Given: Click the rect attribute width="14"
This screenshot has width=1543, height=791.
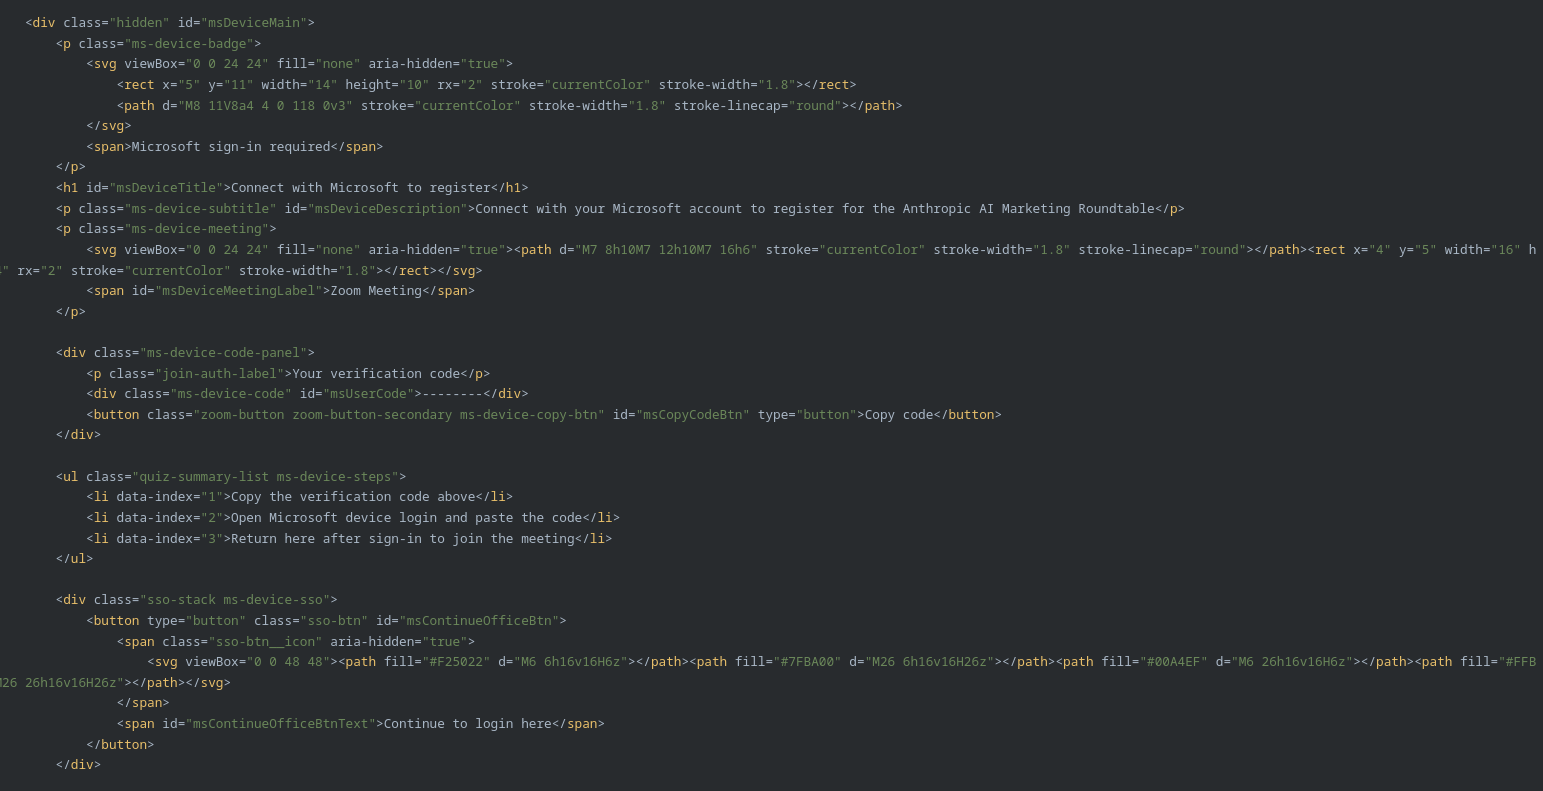Looking at the screenshot, I should [x=300, y=84].
